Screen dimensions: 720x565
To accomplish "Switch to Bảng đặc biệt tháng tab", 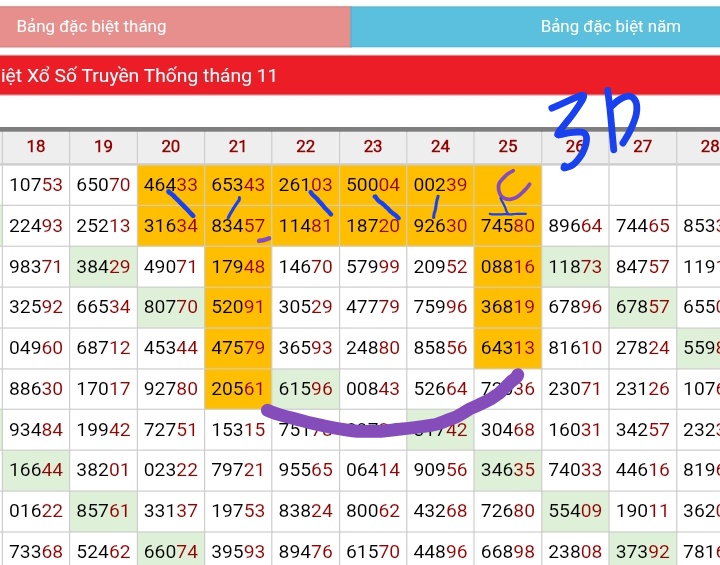I will 175,26.
